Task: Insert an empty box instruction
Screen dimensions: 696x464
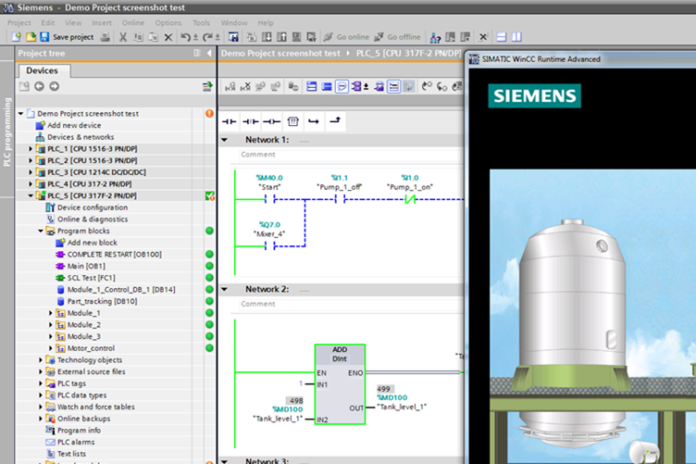Action: (x=292, y=121)
